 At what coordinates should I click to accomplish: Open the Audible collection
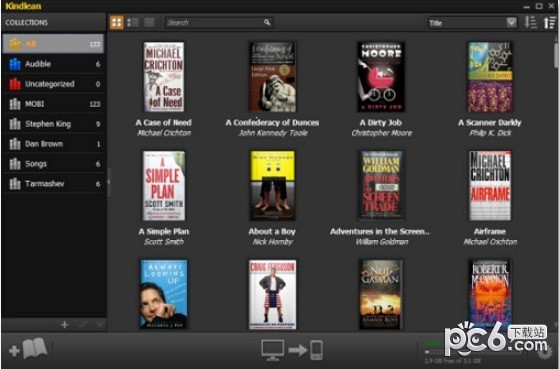[53, 64]
